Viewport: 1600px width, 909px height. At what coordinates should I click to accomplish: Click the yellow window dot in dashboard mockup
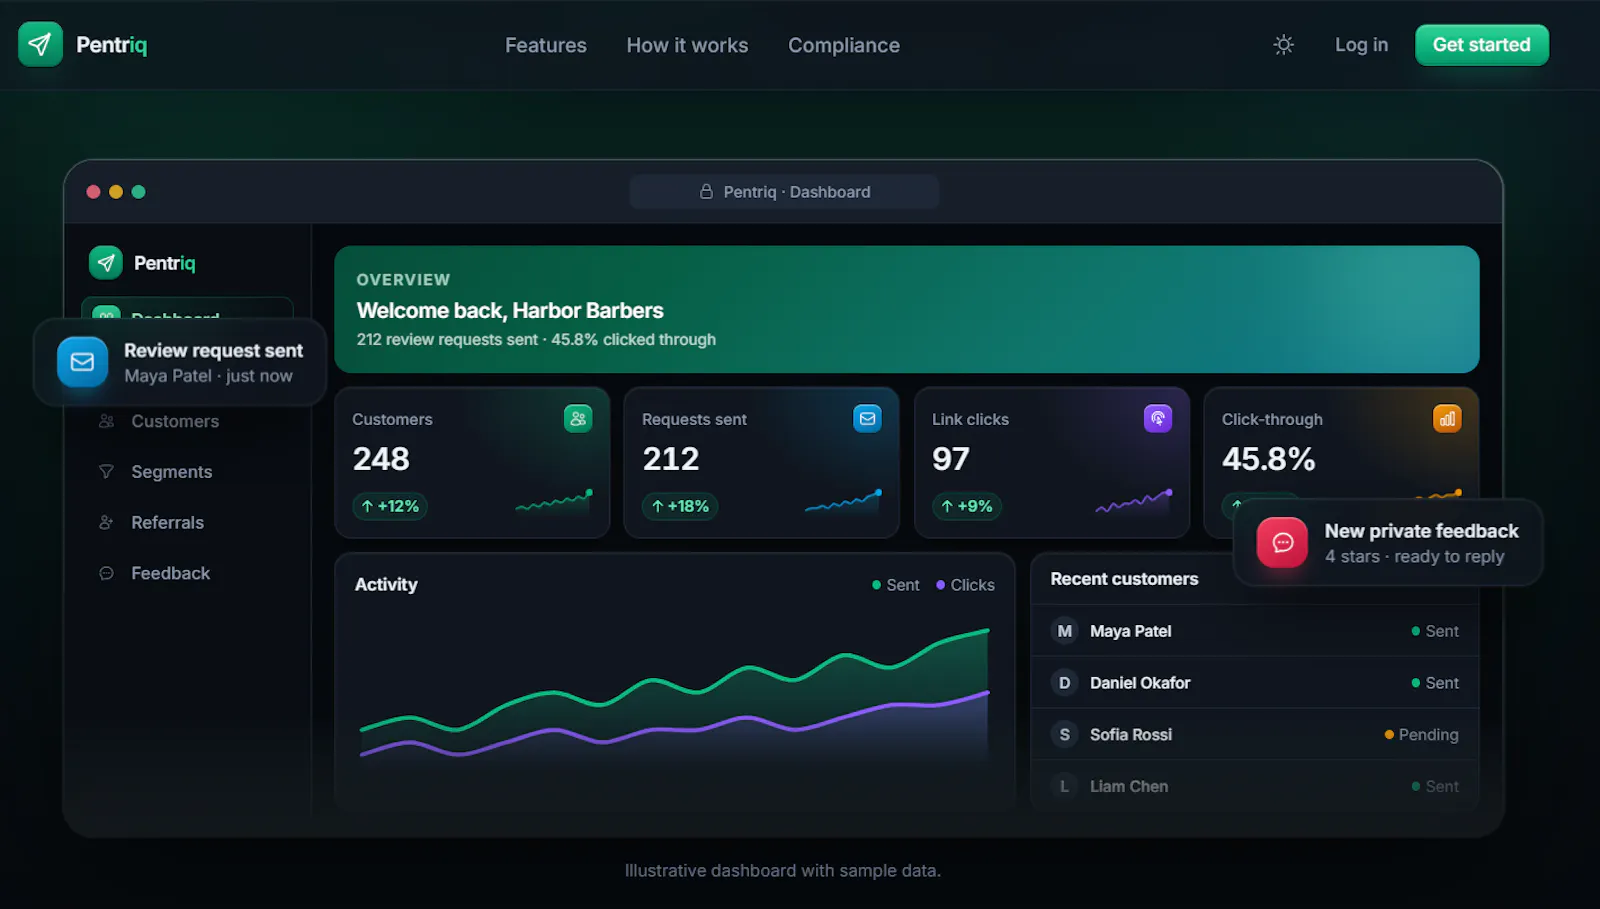click(x=116, y=192)
